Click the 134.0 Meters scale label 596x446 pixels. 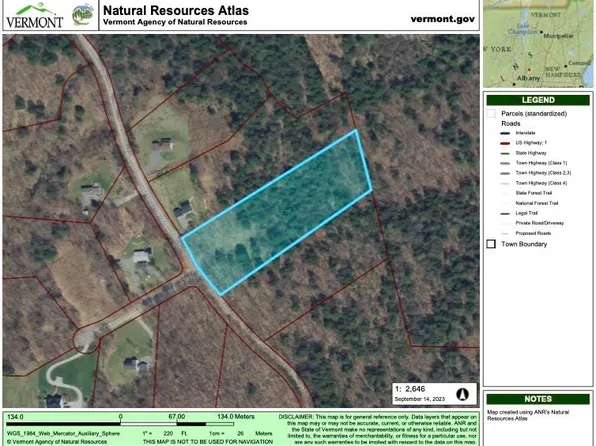click(x=236, y=417)
